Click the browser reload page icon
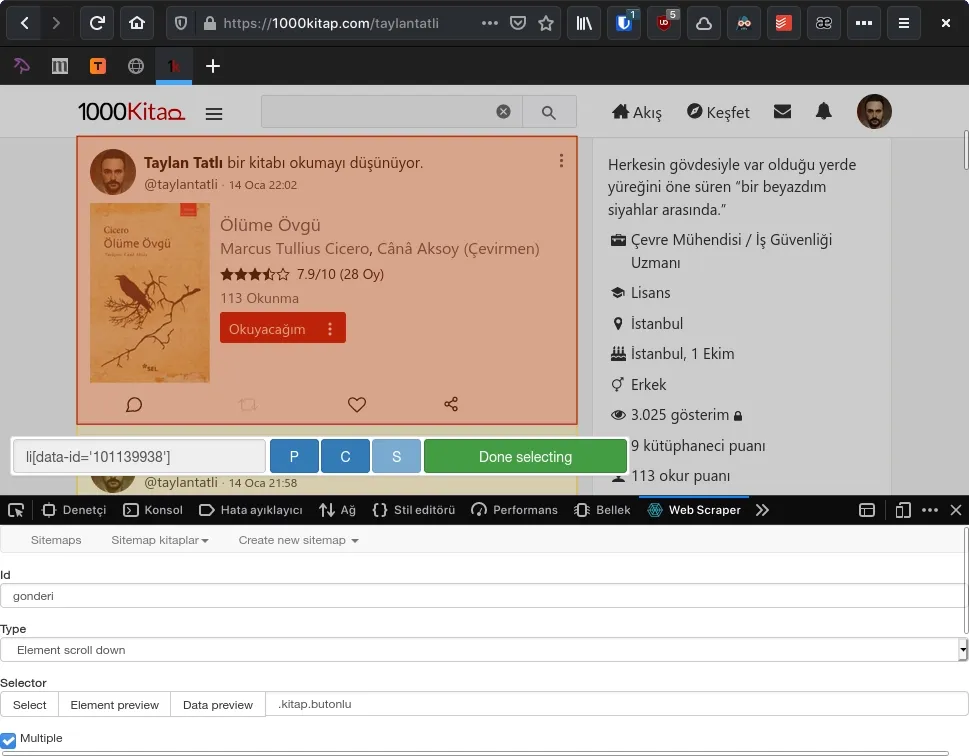969x756 pixels. (x=97, y=23)
